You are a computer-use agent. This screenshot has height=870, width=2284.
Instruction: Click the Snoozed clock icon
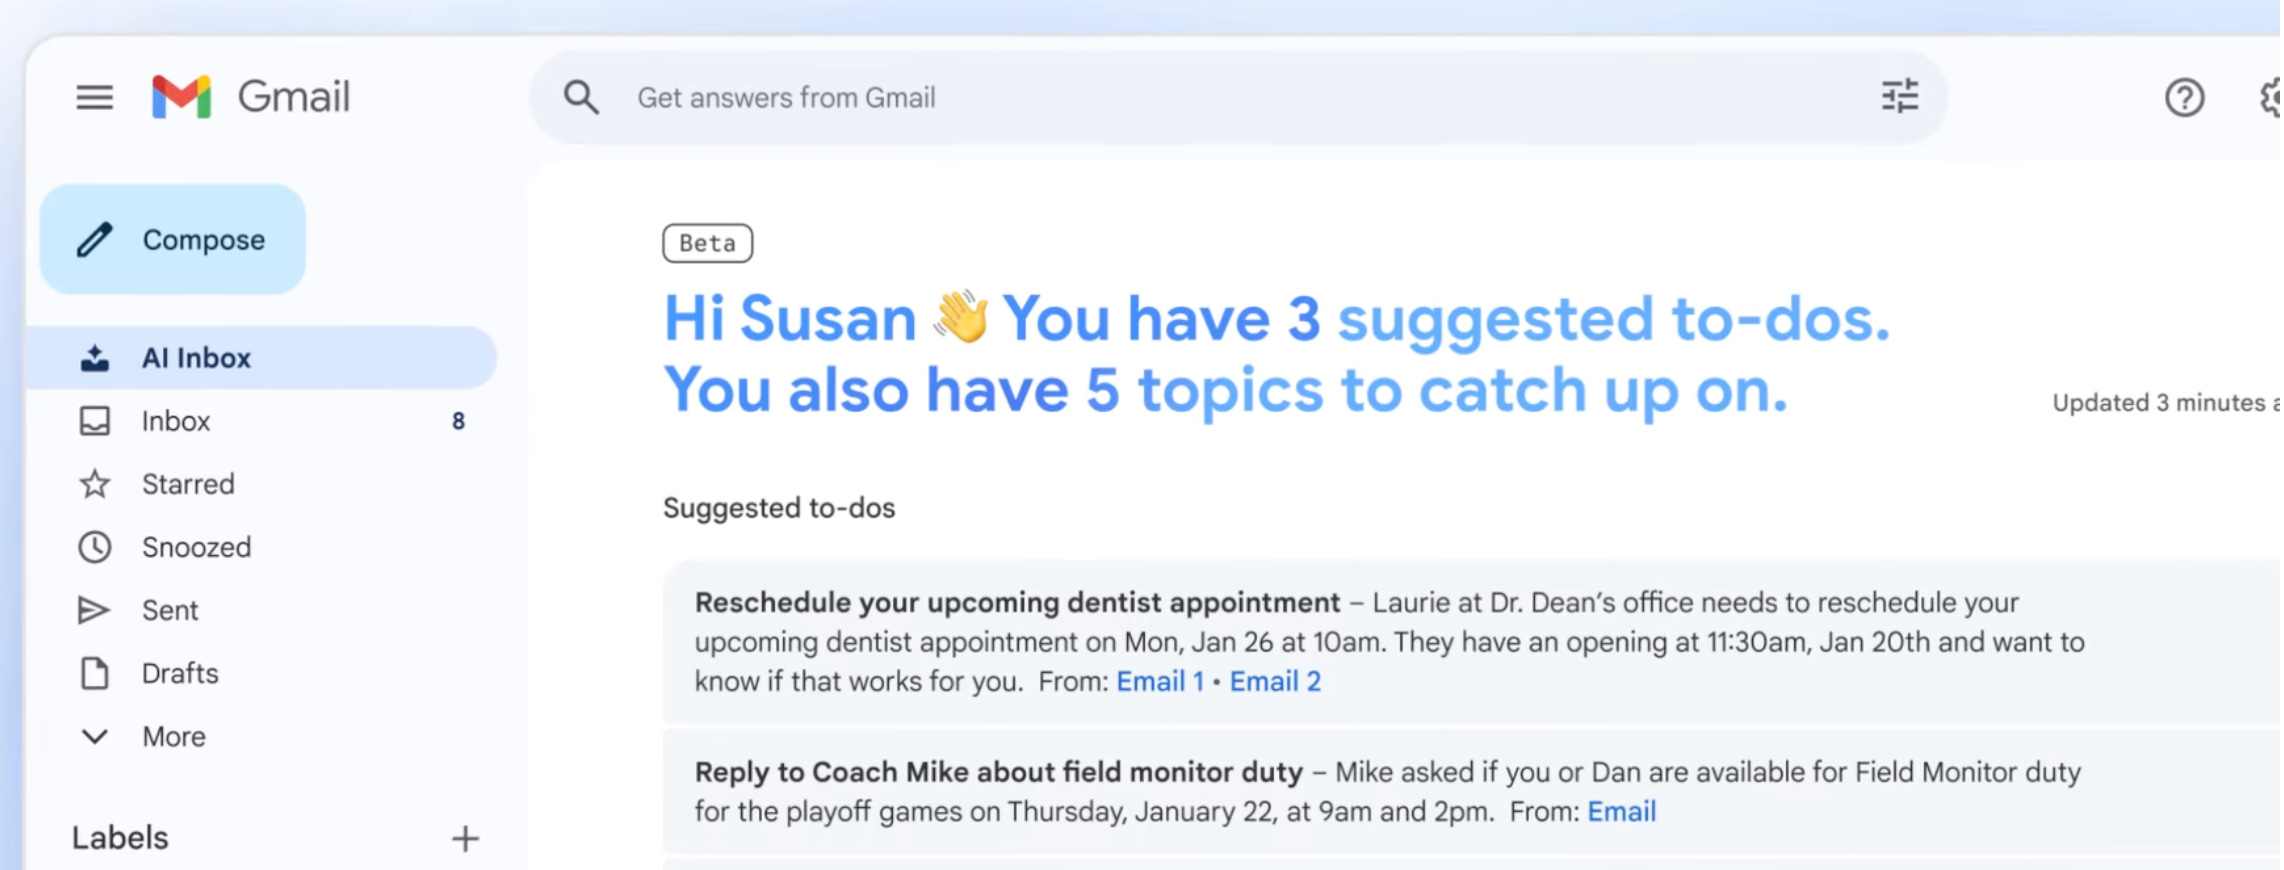point(95,547)
